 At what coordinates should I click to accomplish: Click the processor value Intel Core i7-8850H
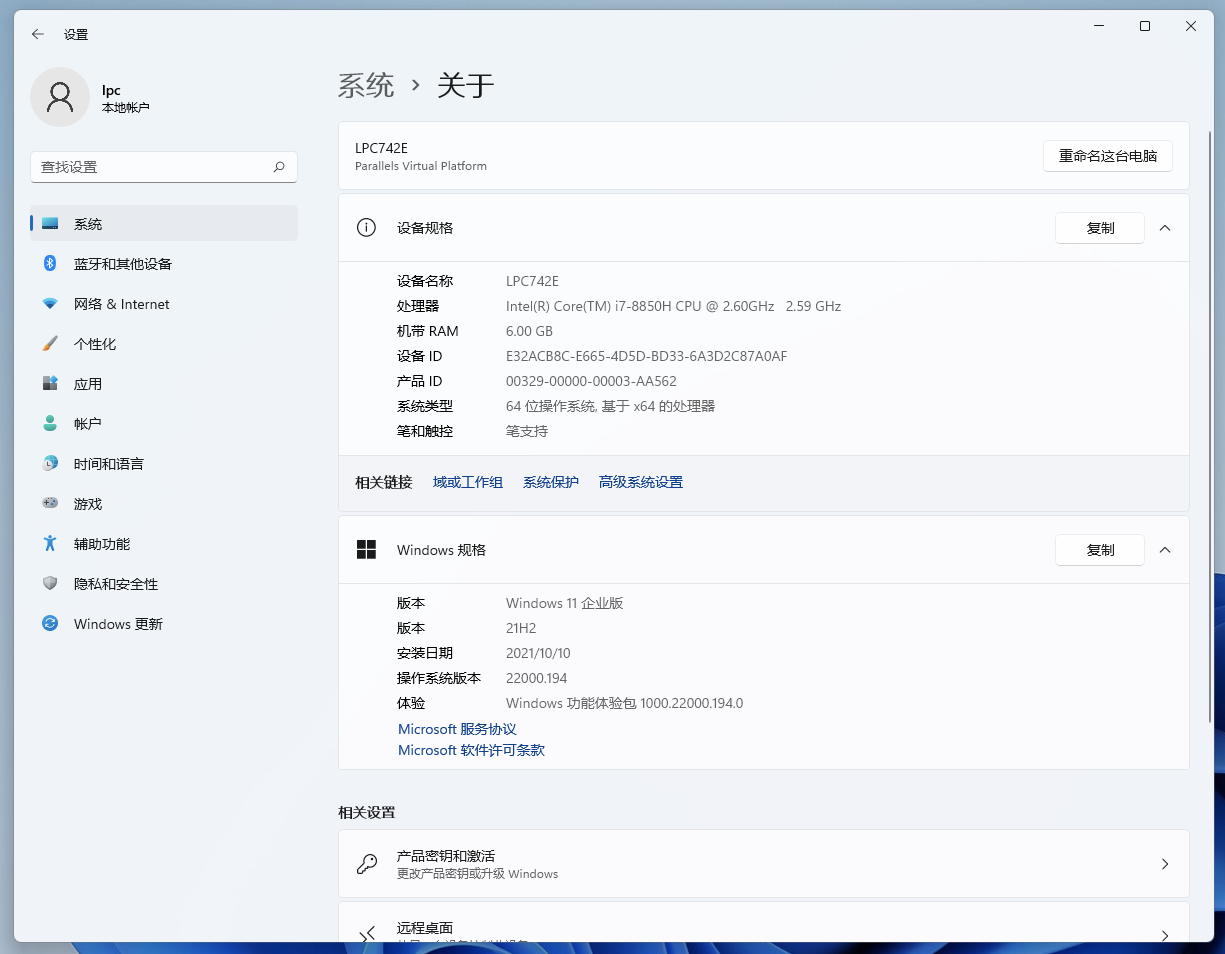pos(673,306)
